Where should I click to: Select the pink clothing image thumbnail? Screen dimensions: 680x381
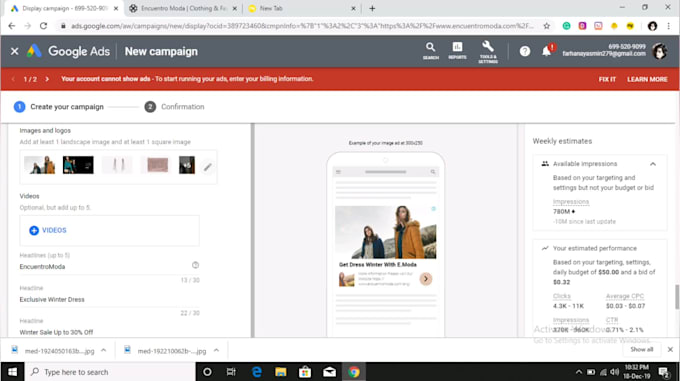[157, 165]
